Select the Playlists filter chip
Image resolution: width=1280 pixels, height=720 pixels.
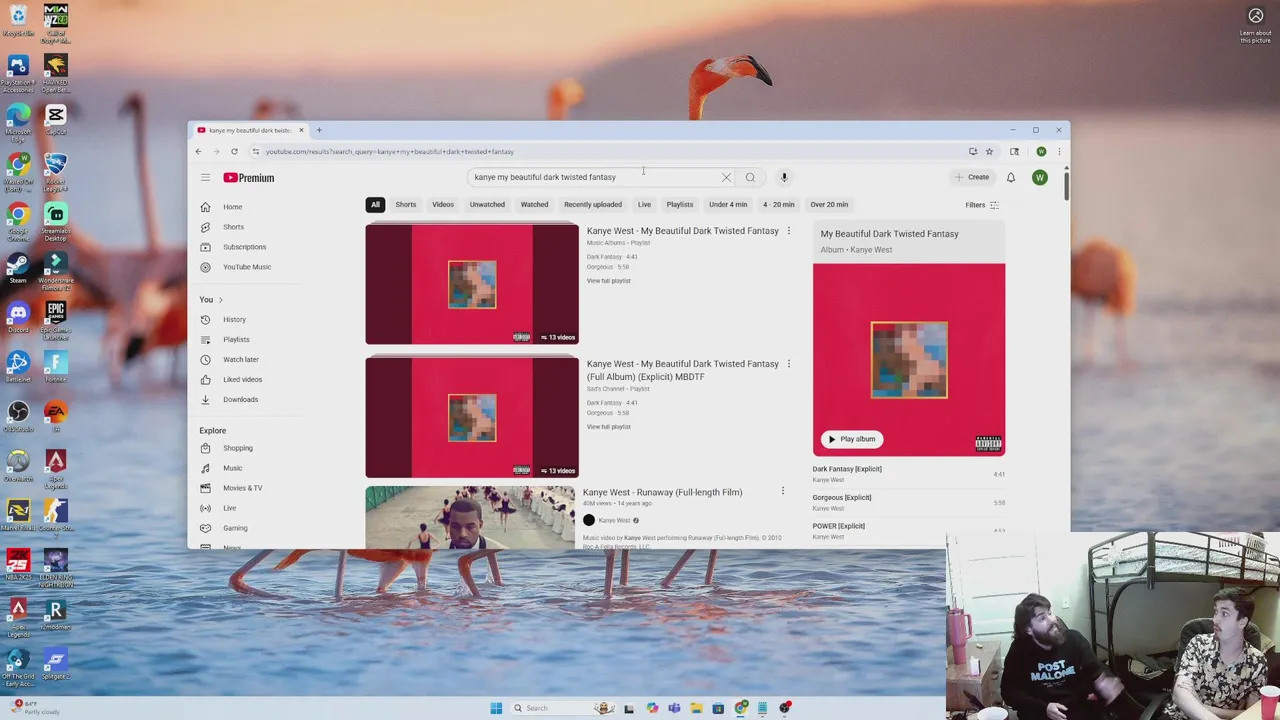coord(680,205)
